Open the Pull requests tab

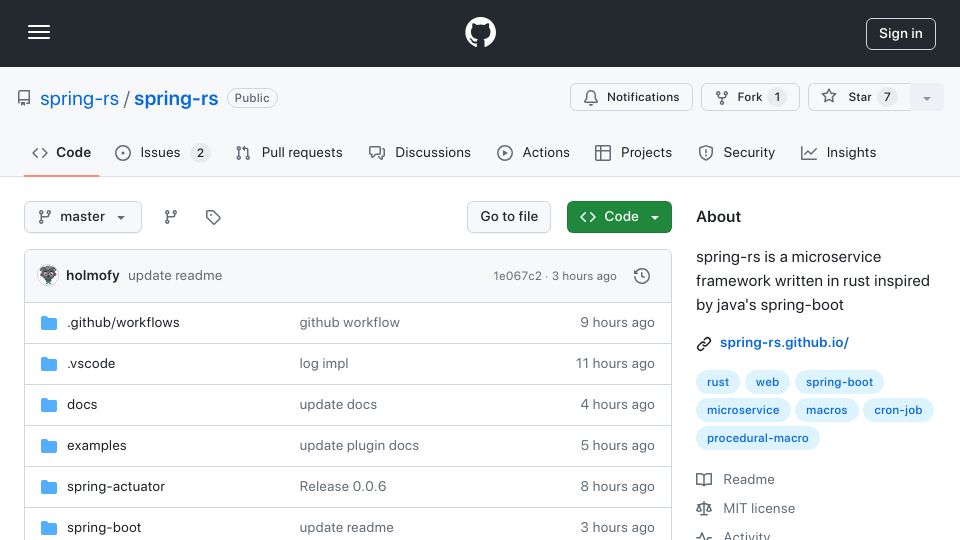[x=289, y=152]
